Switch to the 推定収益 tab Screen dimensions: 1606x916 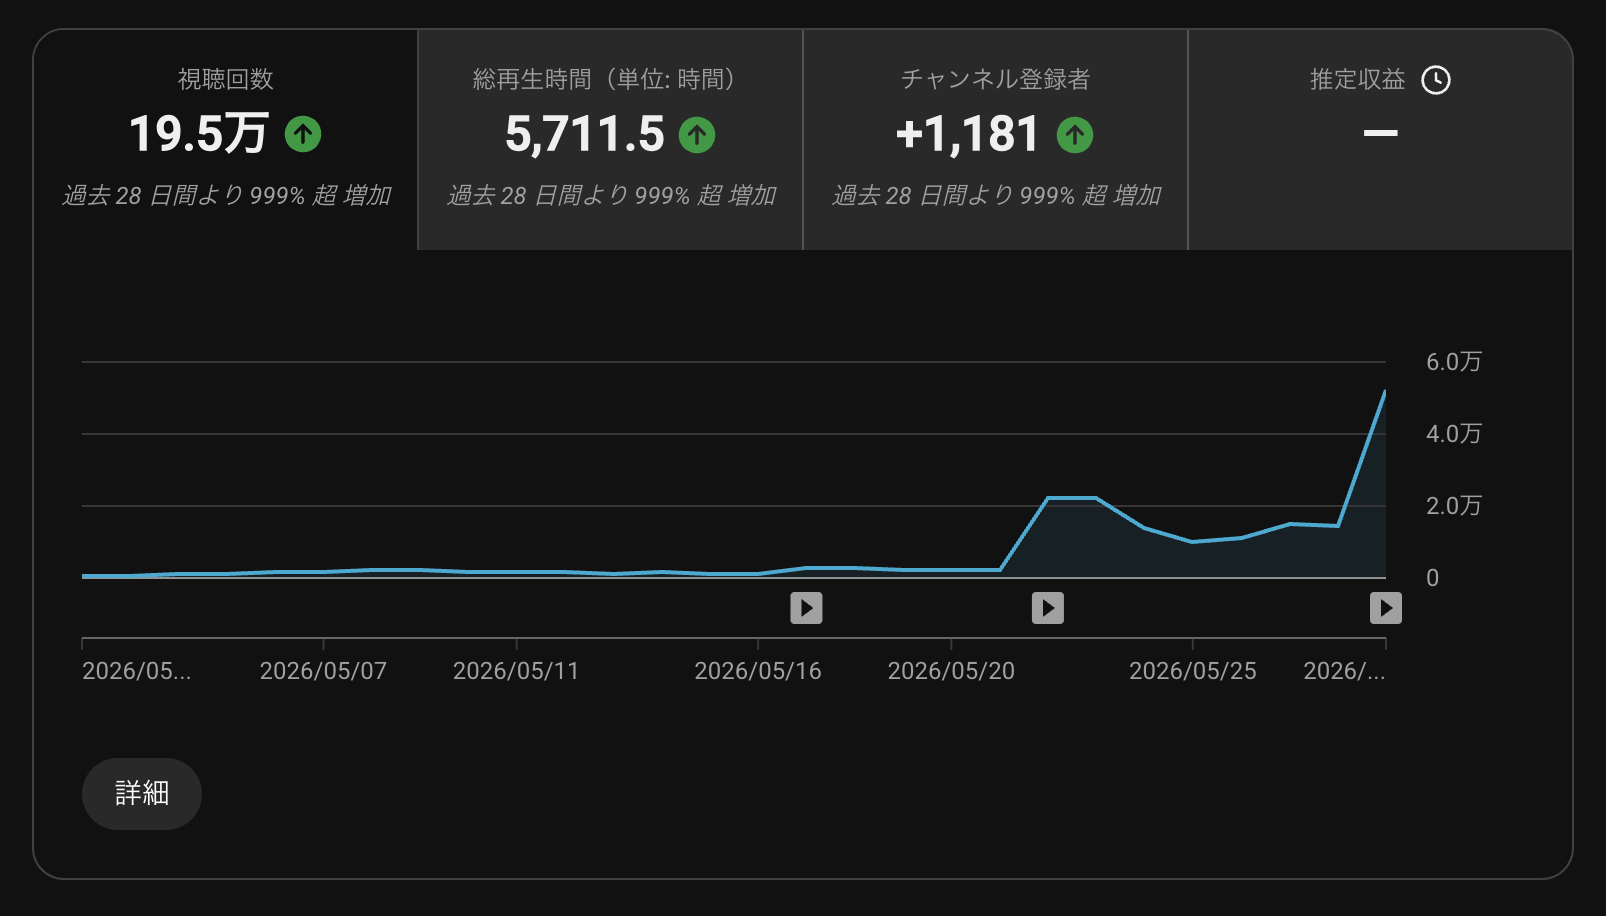1380,140
